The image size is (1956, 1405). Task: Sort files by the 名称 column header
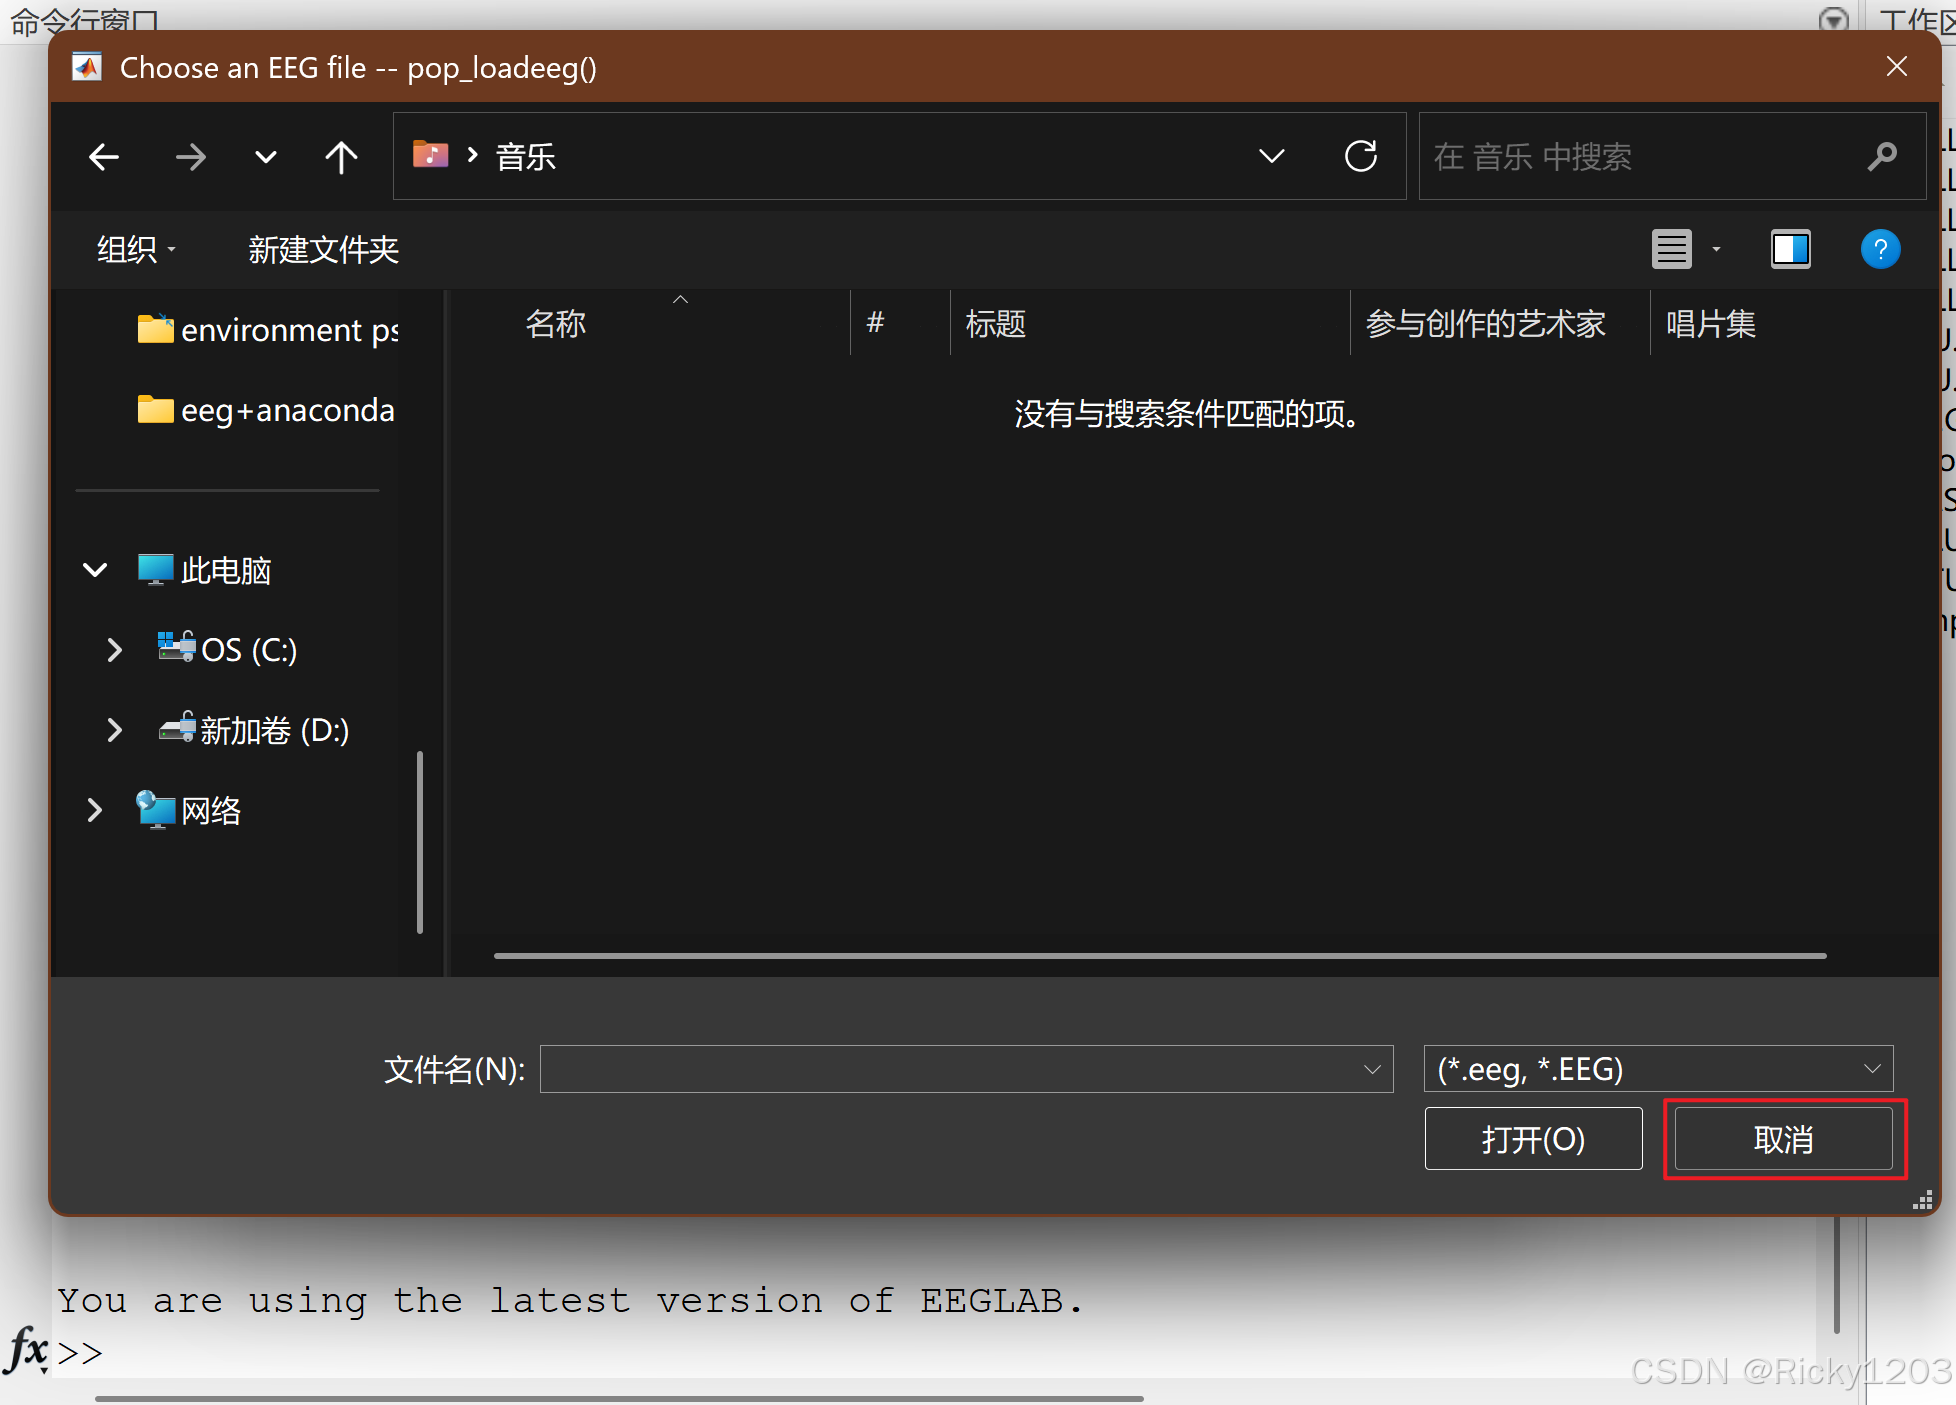pyautogui.click(x=556, y=323)
